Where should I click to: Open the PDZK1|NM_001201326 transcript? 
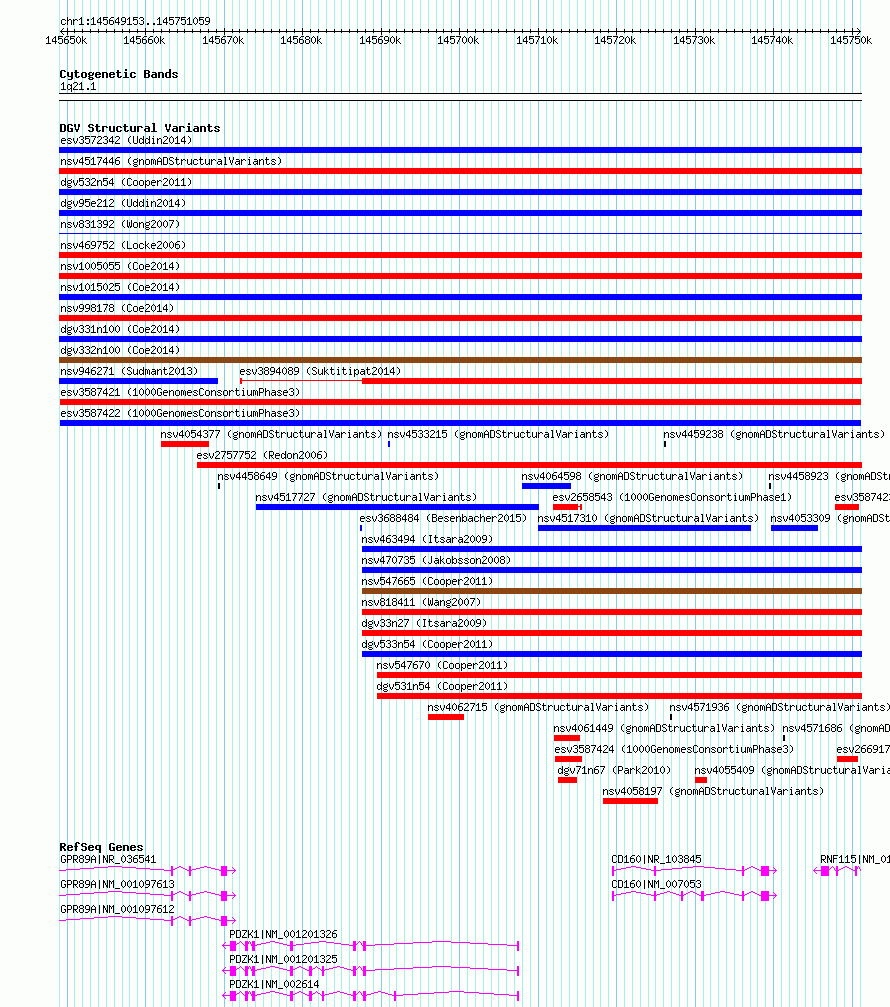click(x=283, y=934)
